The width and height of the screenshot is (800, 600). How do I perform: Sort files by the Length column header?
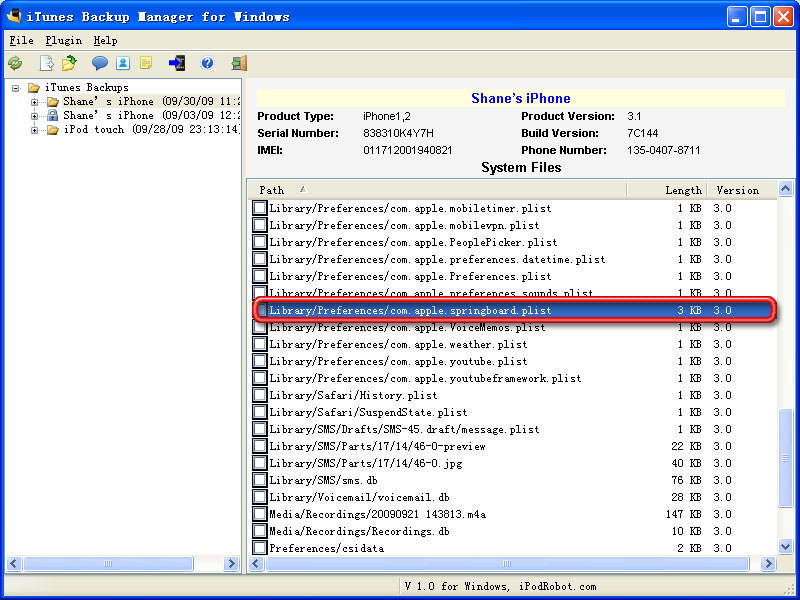pyautogui.click(x=667, y=190)
